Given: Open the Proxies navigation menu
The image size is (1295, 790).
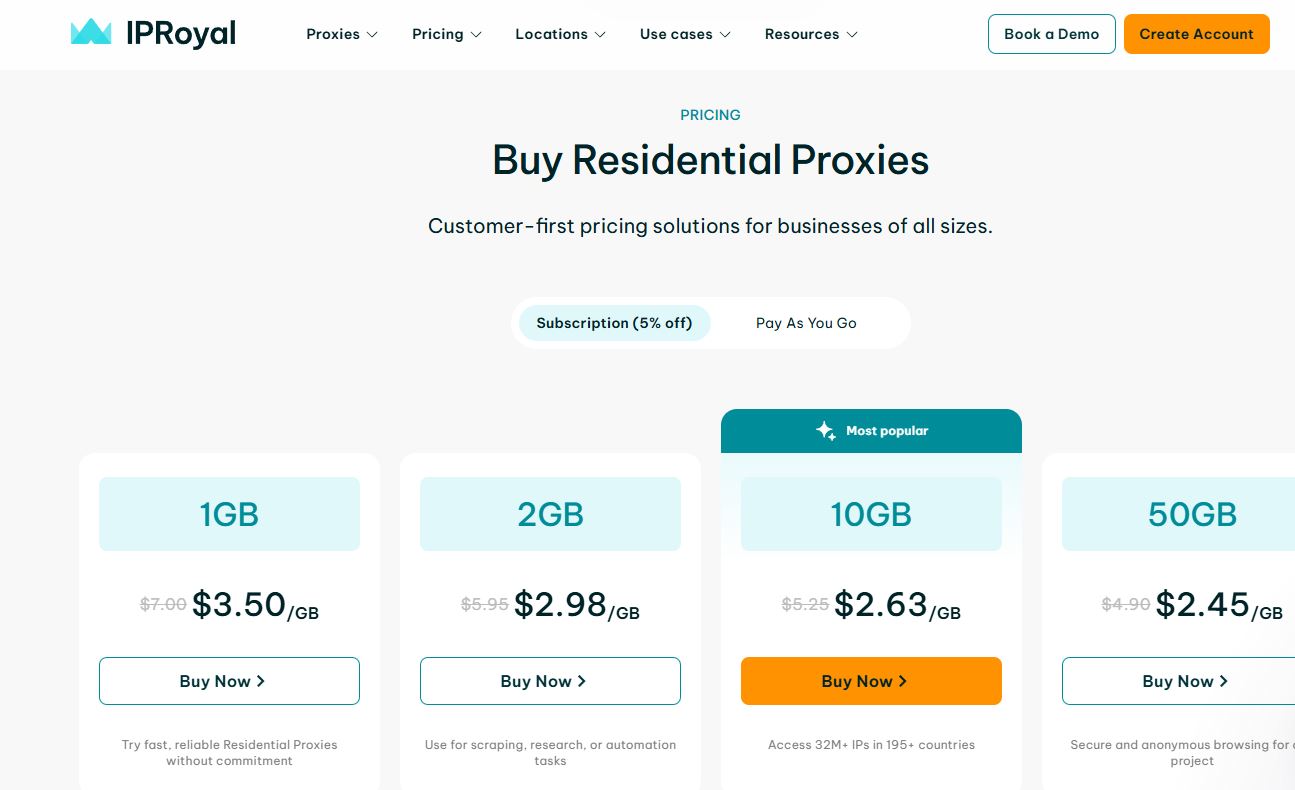Looking at the screenshot, I should pos(342,34).
